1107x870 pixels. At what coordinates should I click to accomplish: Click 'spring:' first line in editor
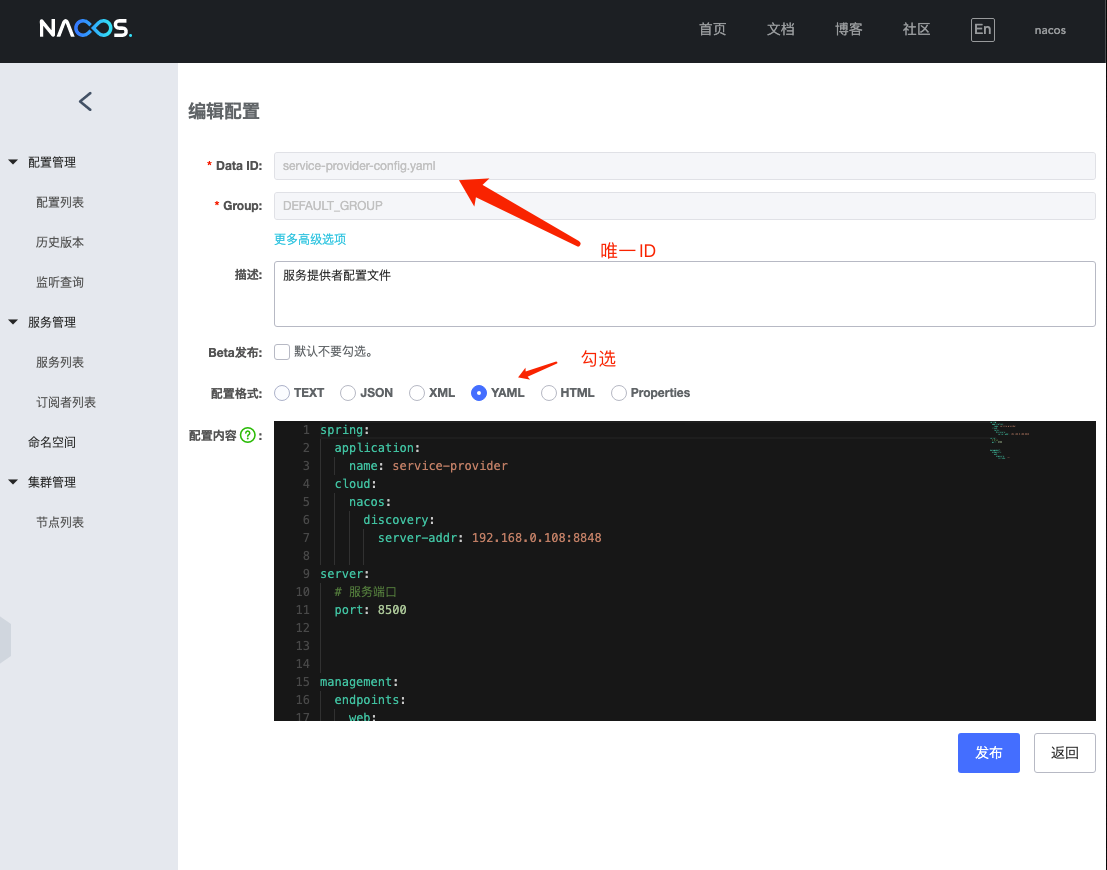pos(345,430)
